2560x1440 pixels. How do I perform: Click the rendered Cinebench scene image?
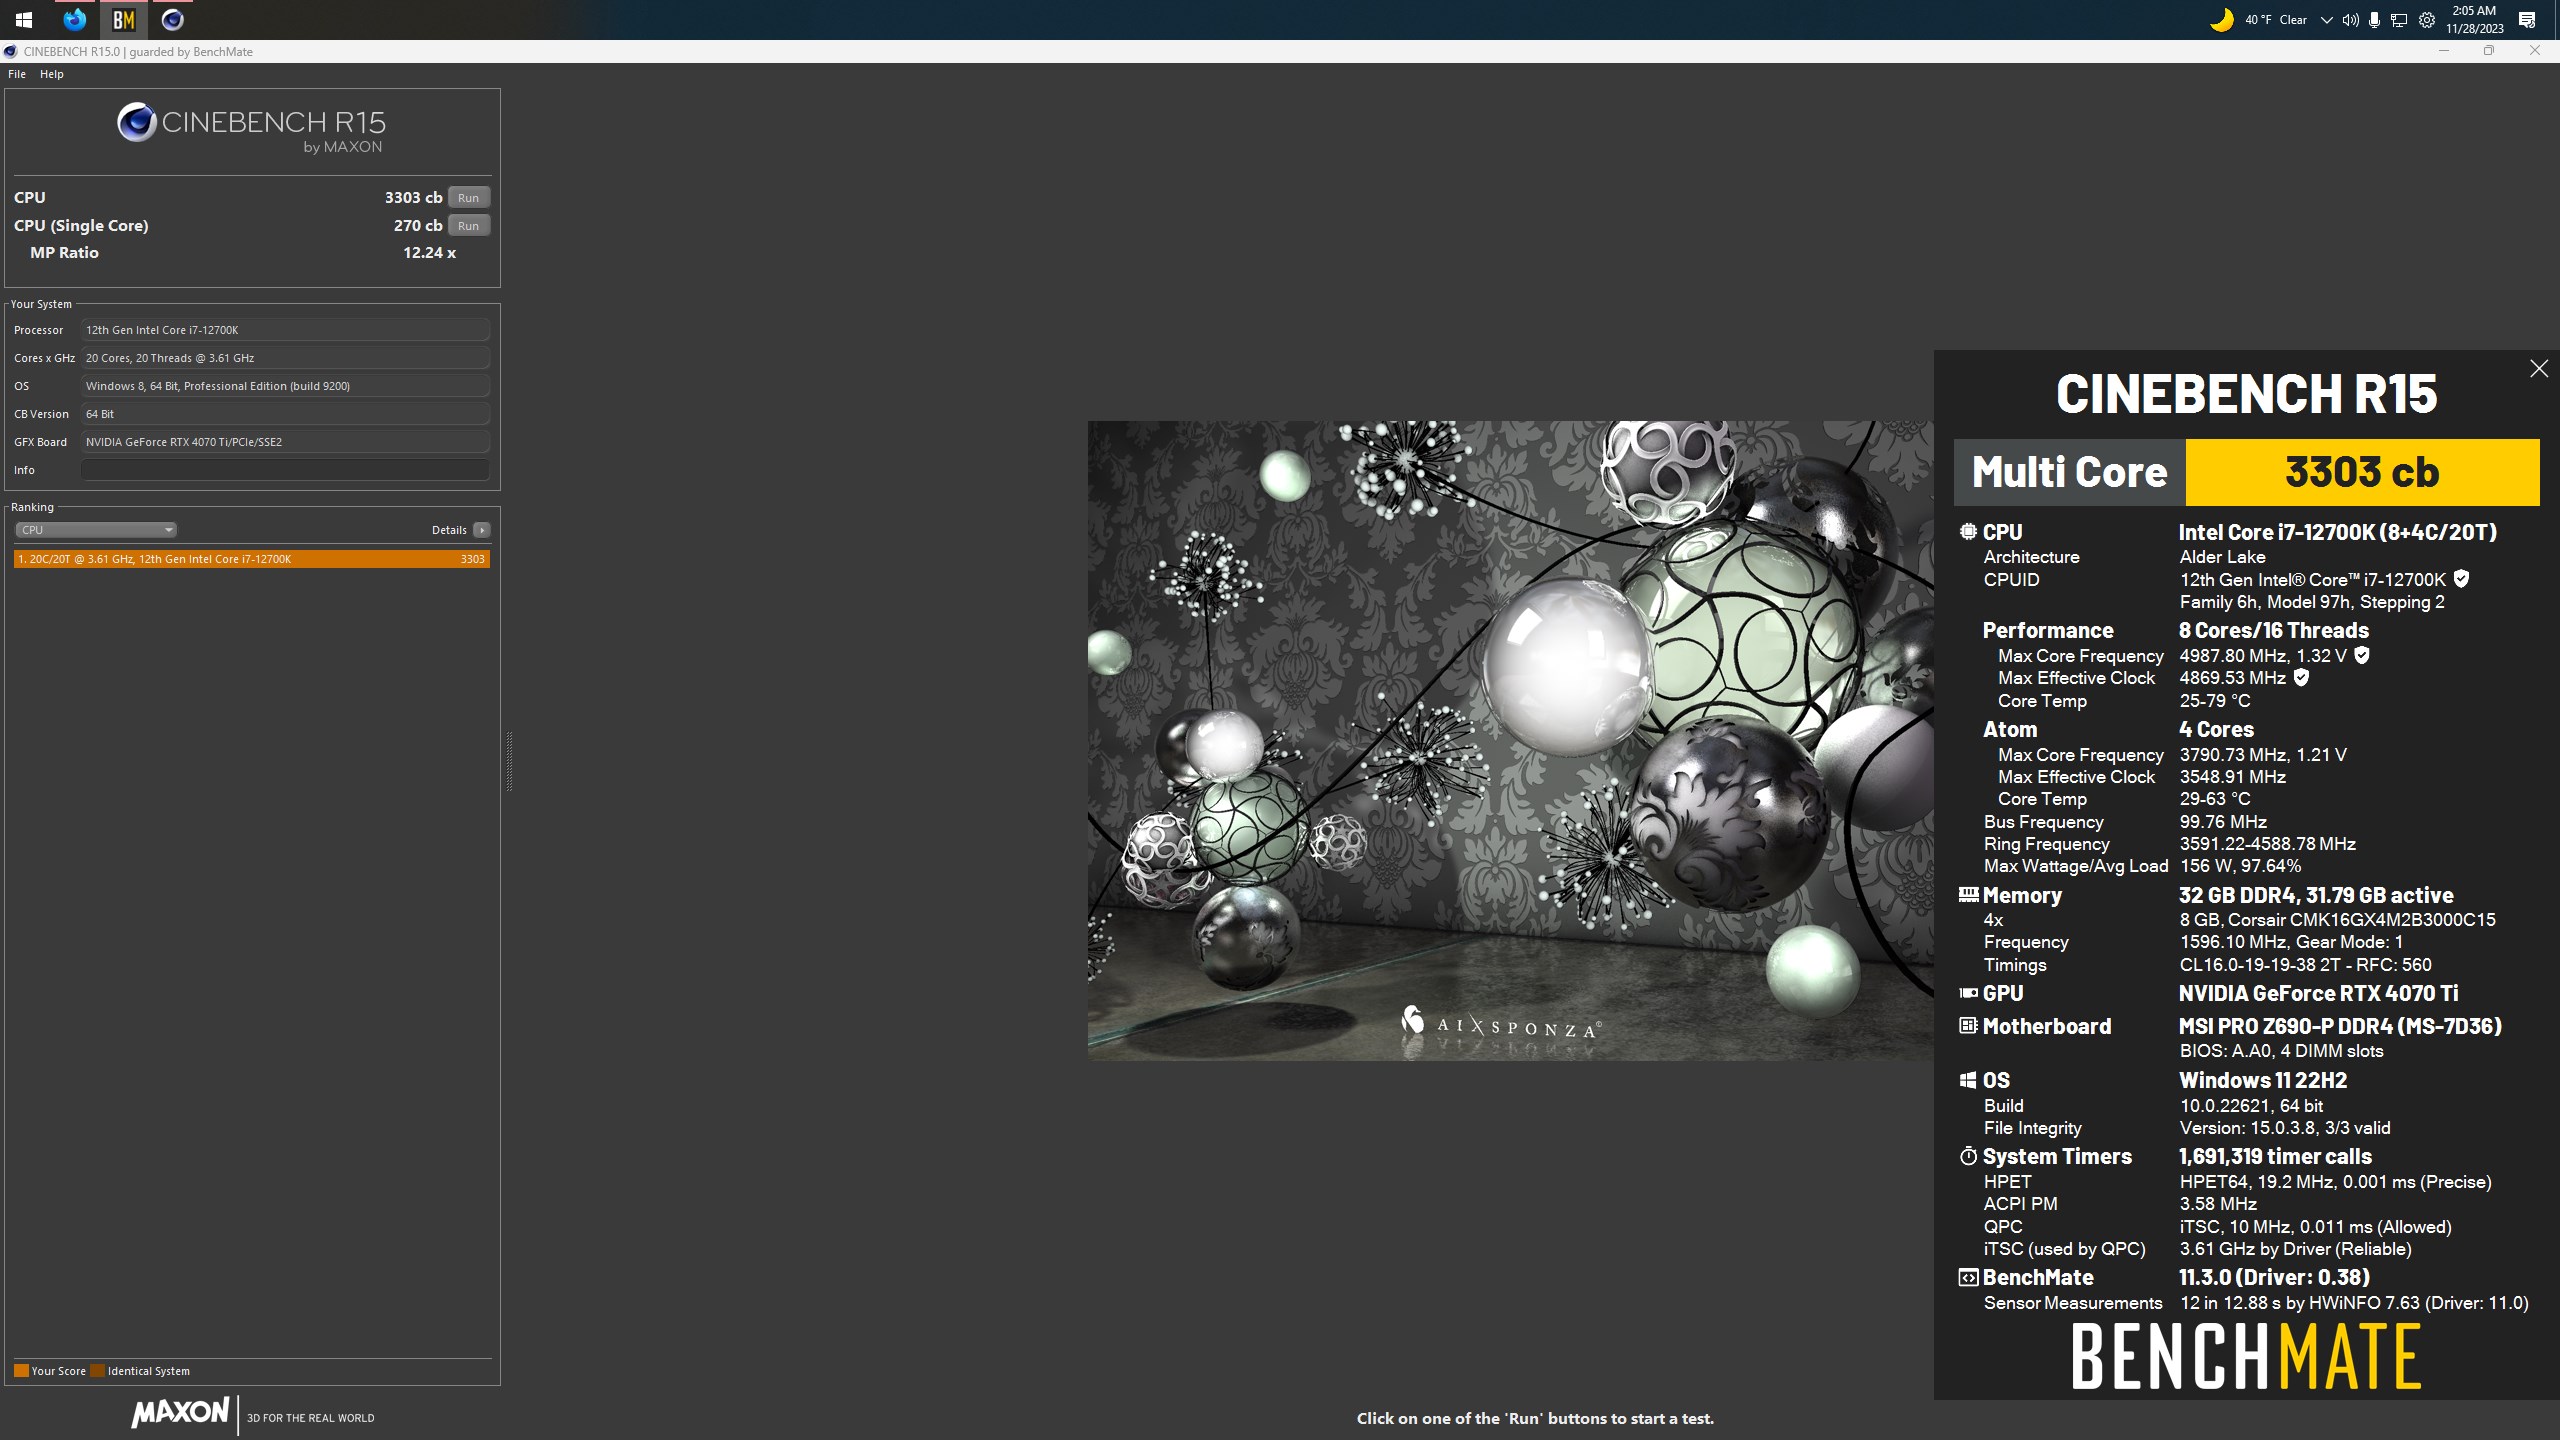point(1510,740)
